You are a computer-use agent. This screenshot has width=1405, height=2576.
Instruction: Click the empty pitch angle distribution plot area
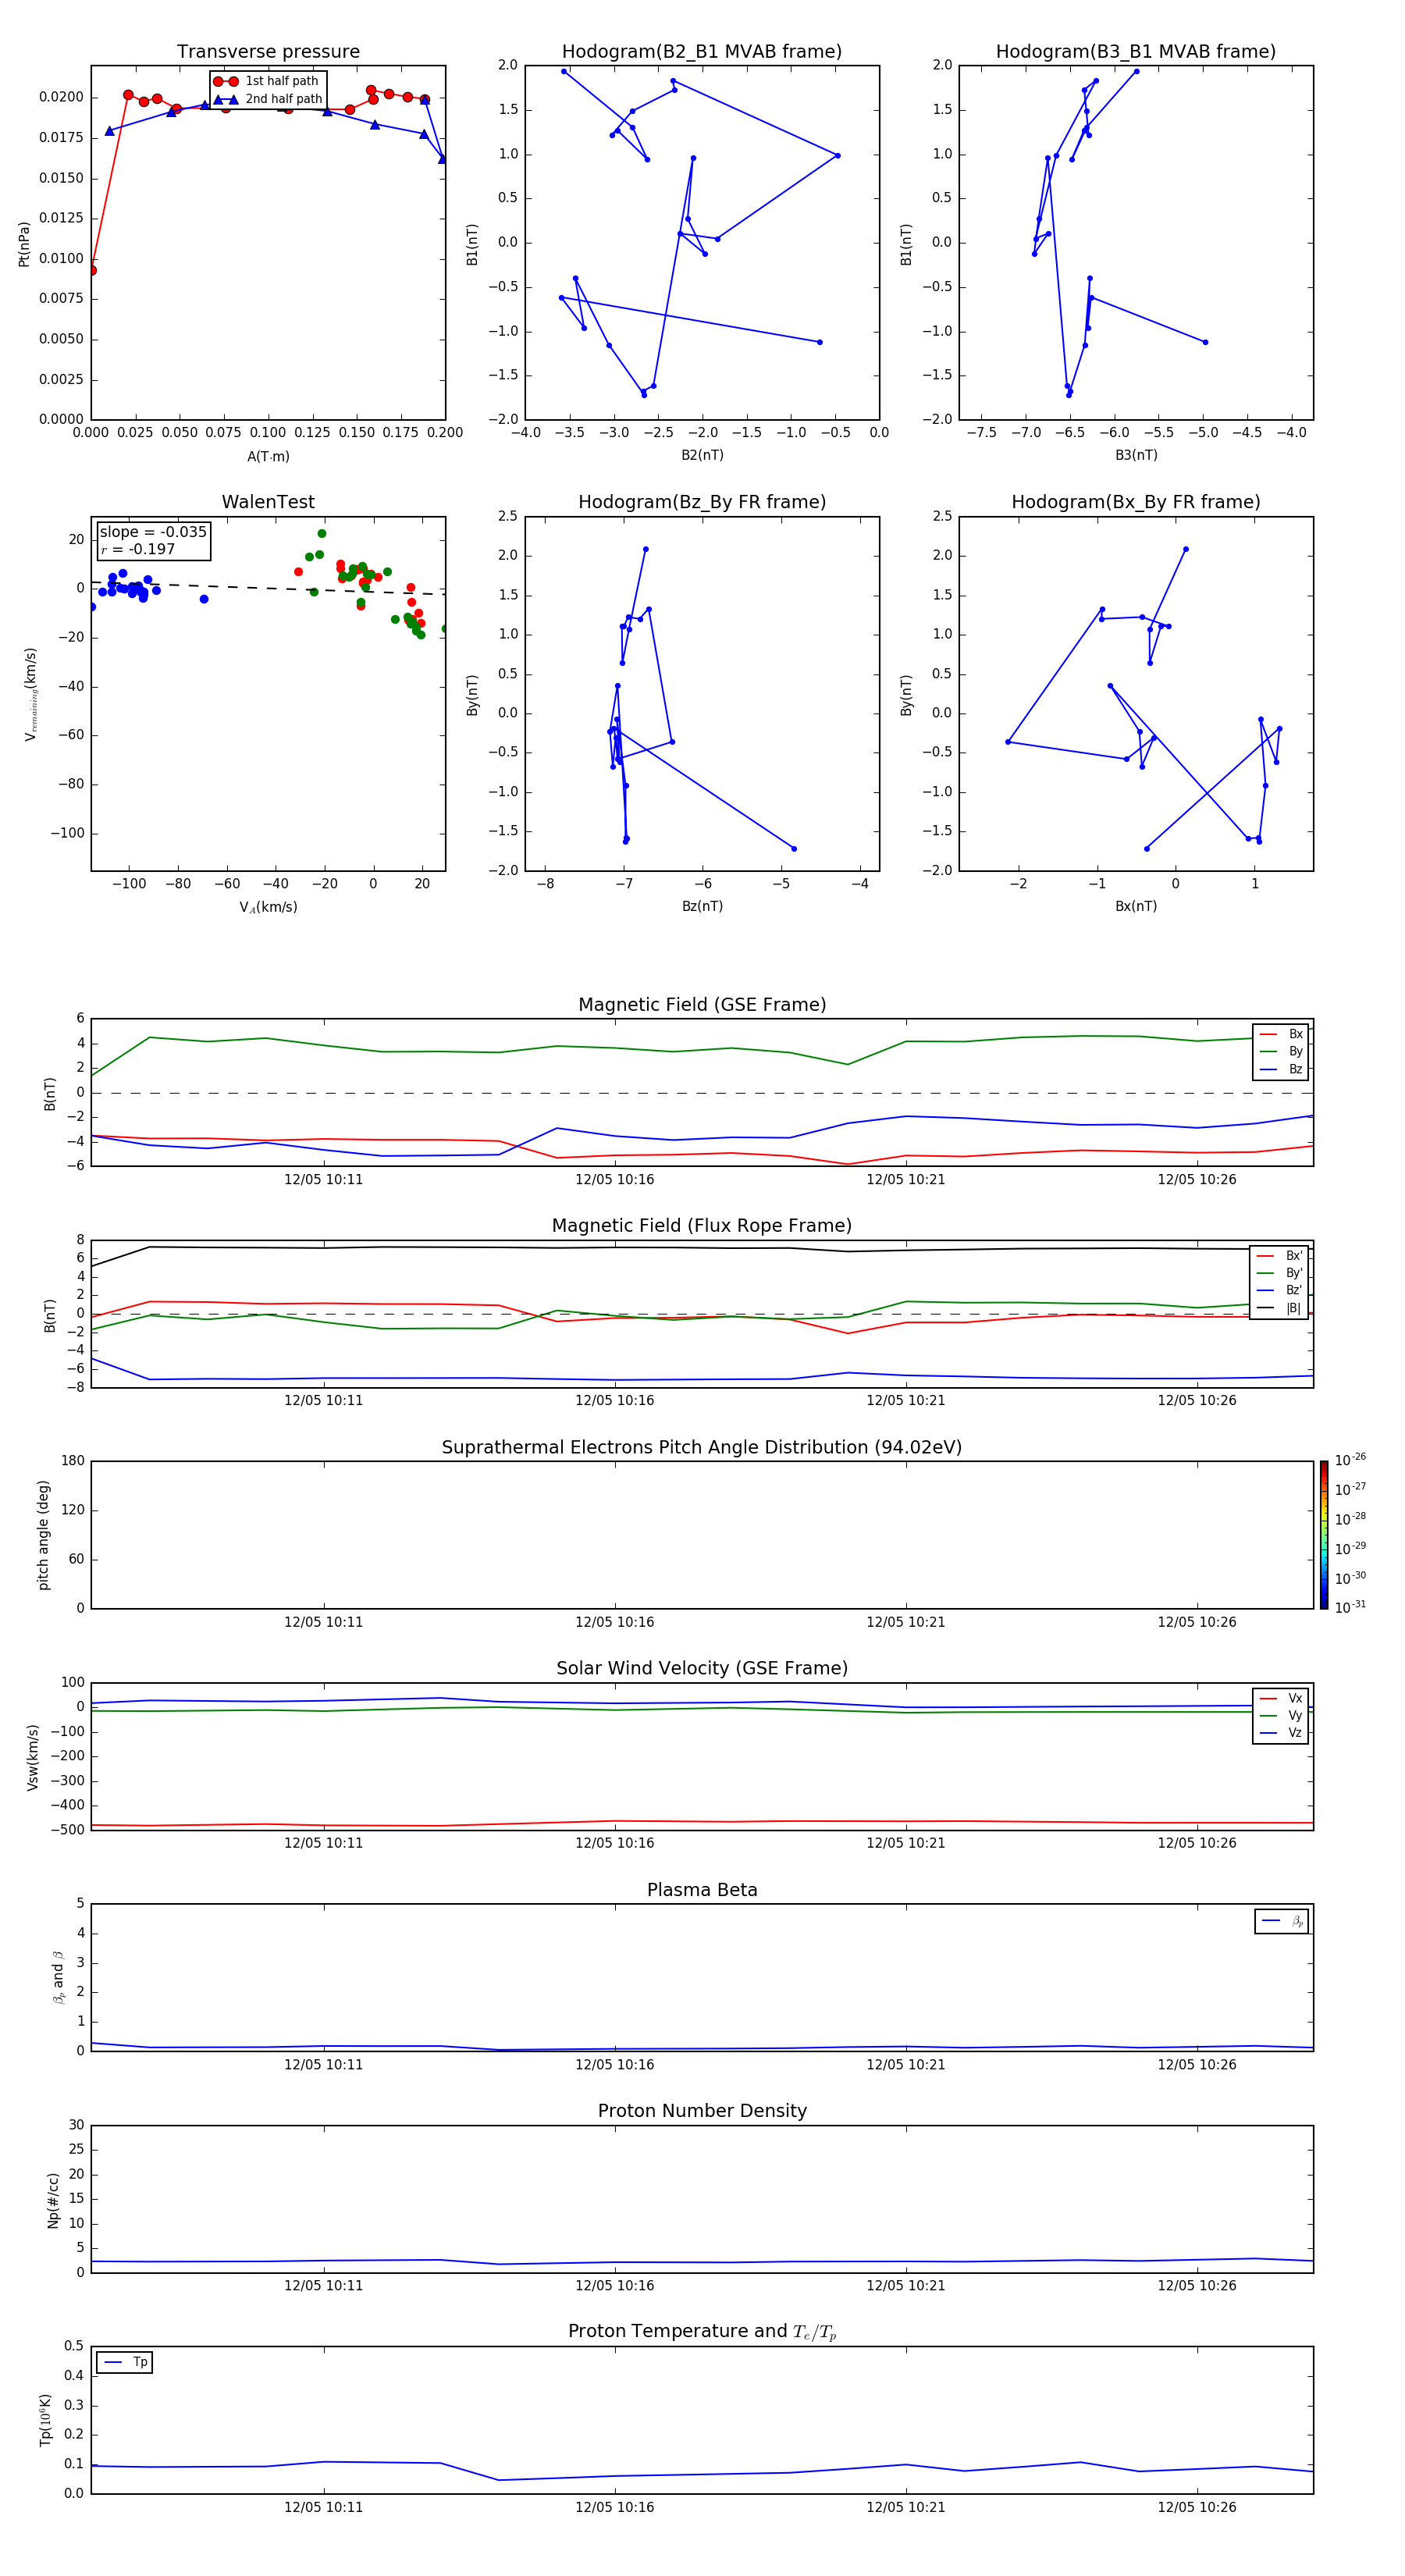click(x=702, y=1535)
